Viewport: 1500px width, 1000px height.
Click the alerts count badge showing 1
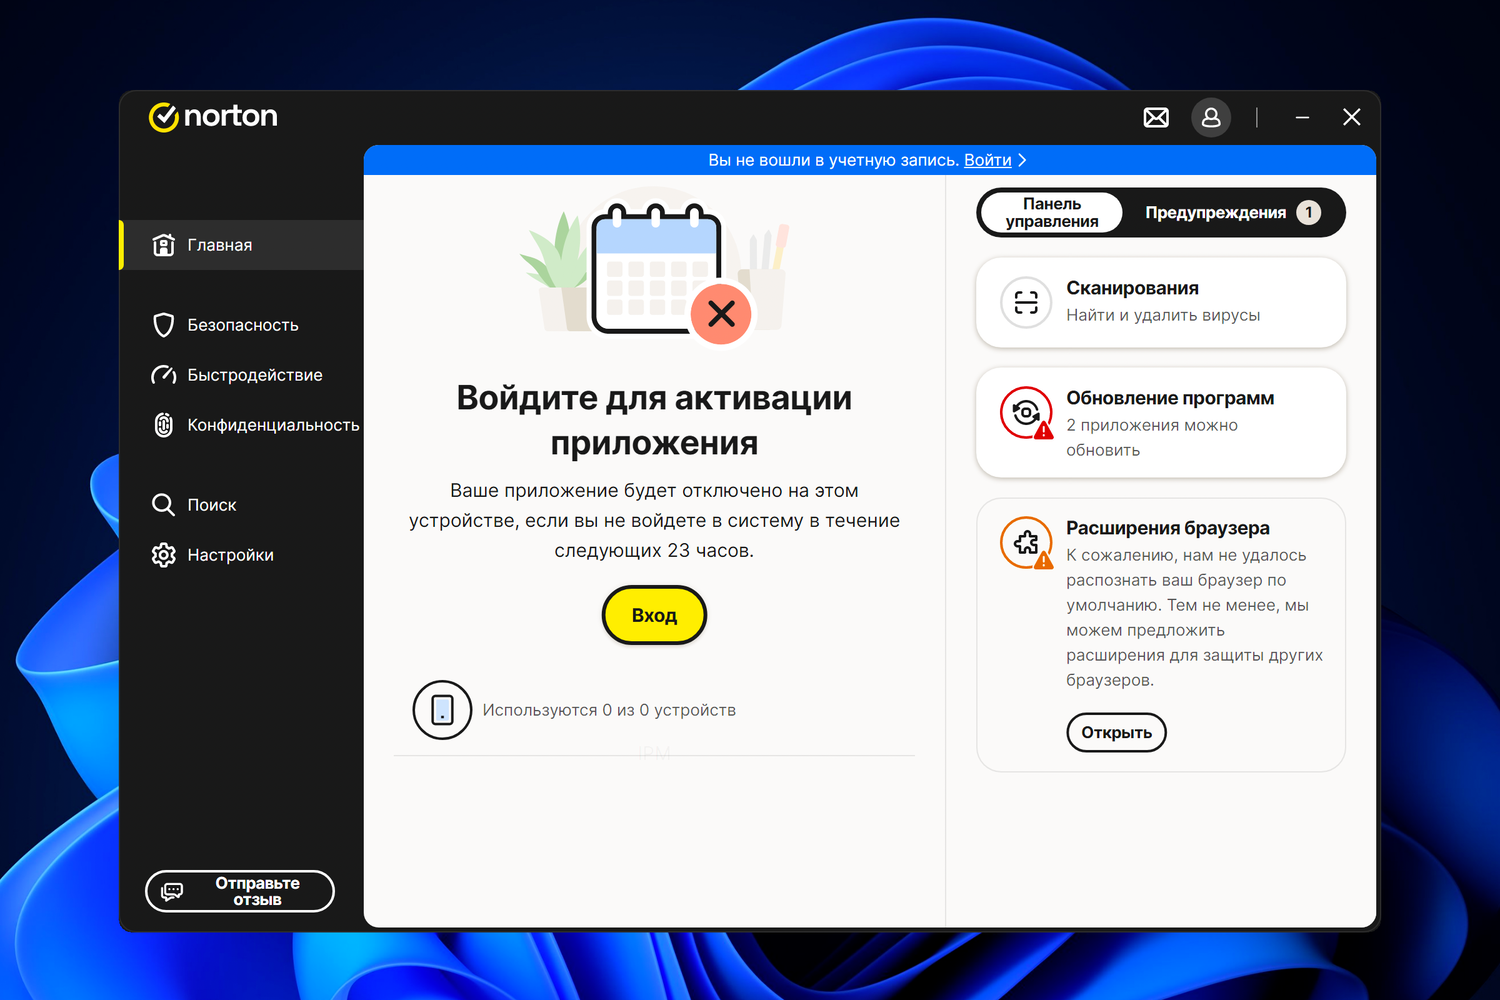(x=1309, y=213)
